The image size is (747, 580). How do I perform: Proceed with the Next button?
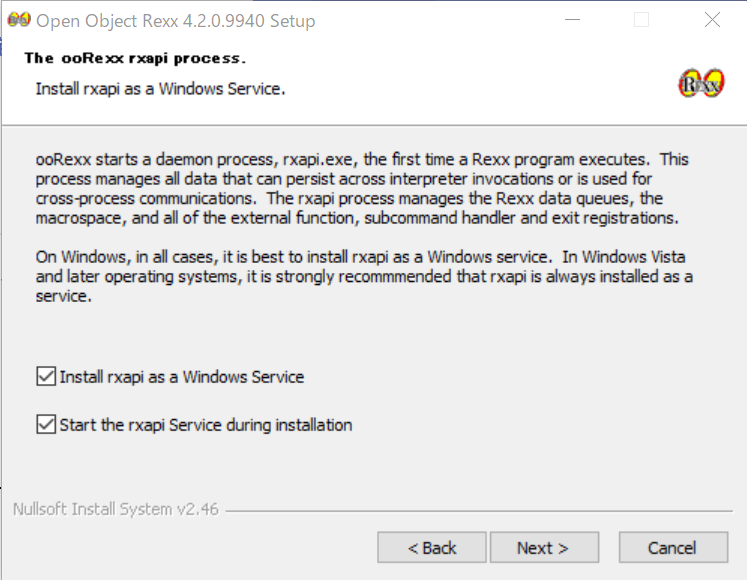[543, 547]
